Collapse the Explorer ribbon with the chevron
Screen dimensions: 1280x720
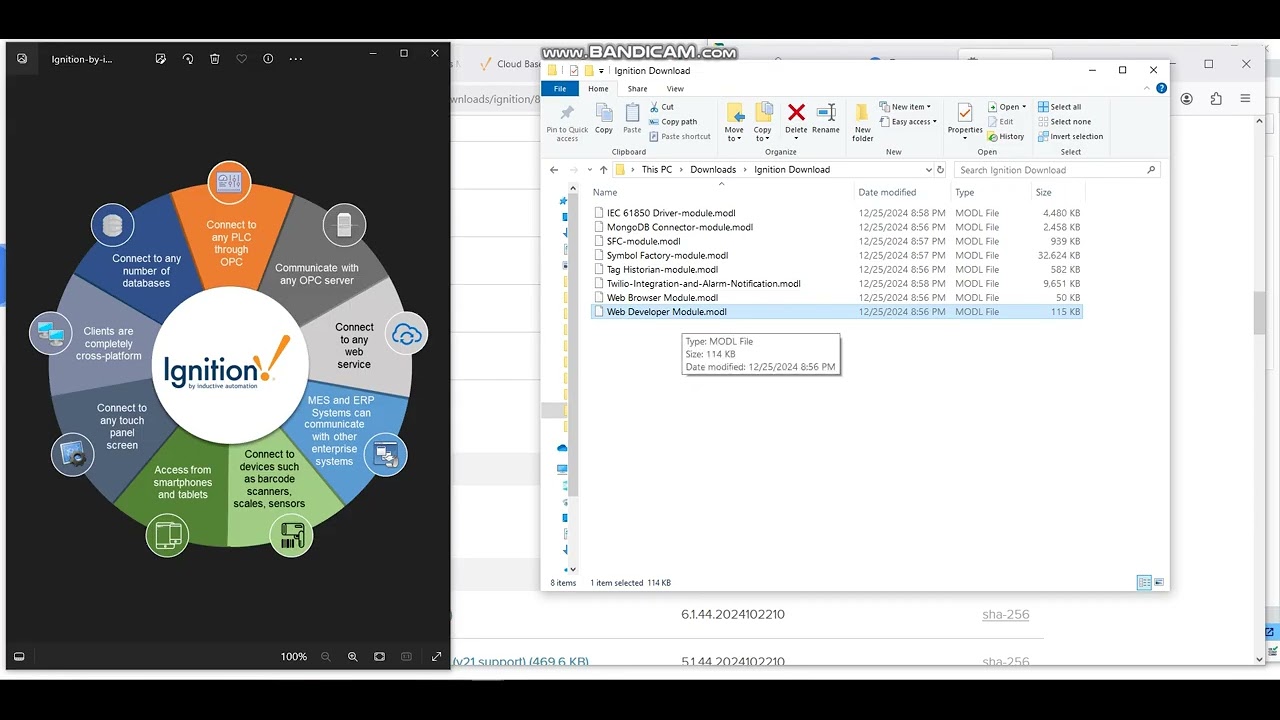[x=1146, y=89]
